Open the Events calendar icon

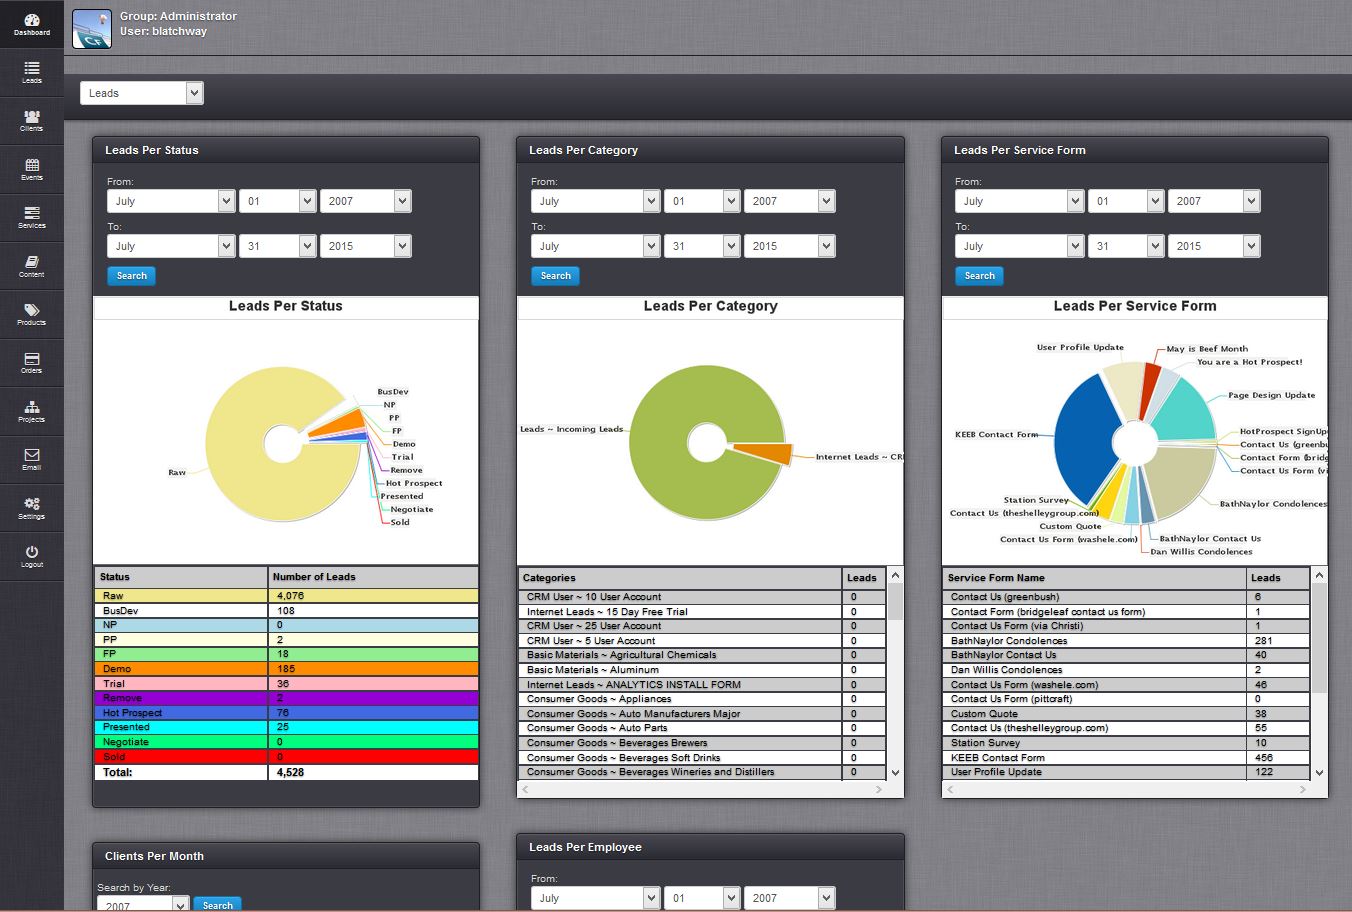coord(31,169)
